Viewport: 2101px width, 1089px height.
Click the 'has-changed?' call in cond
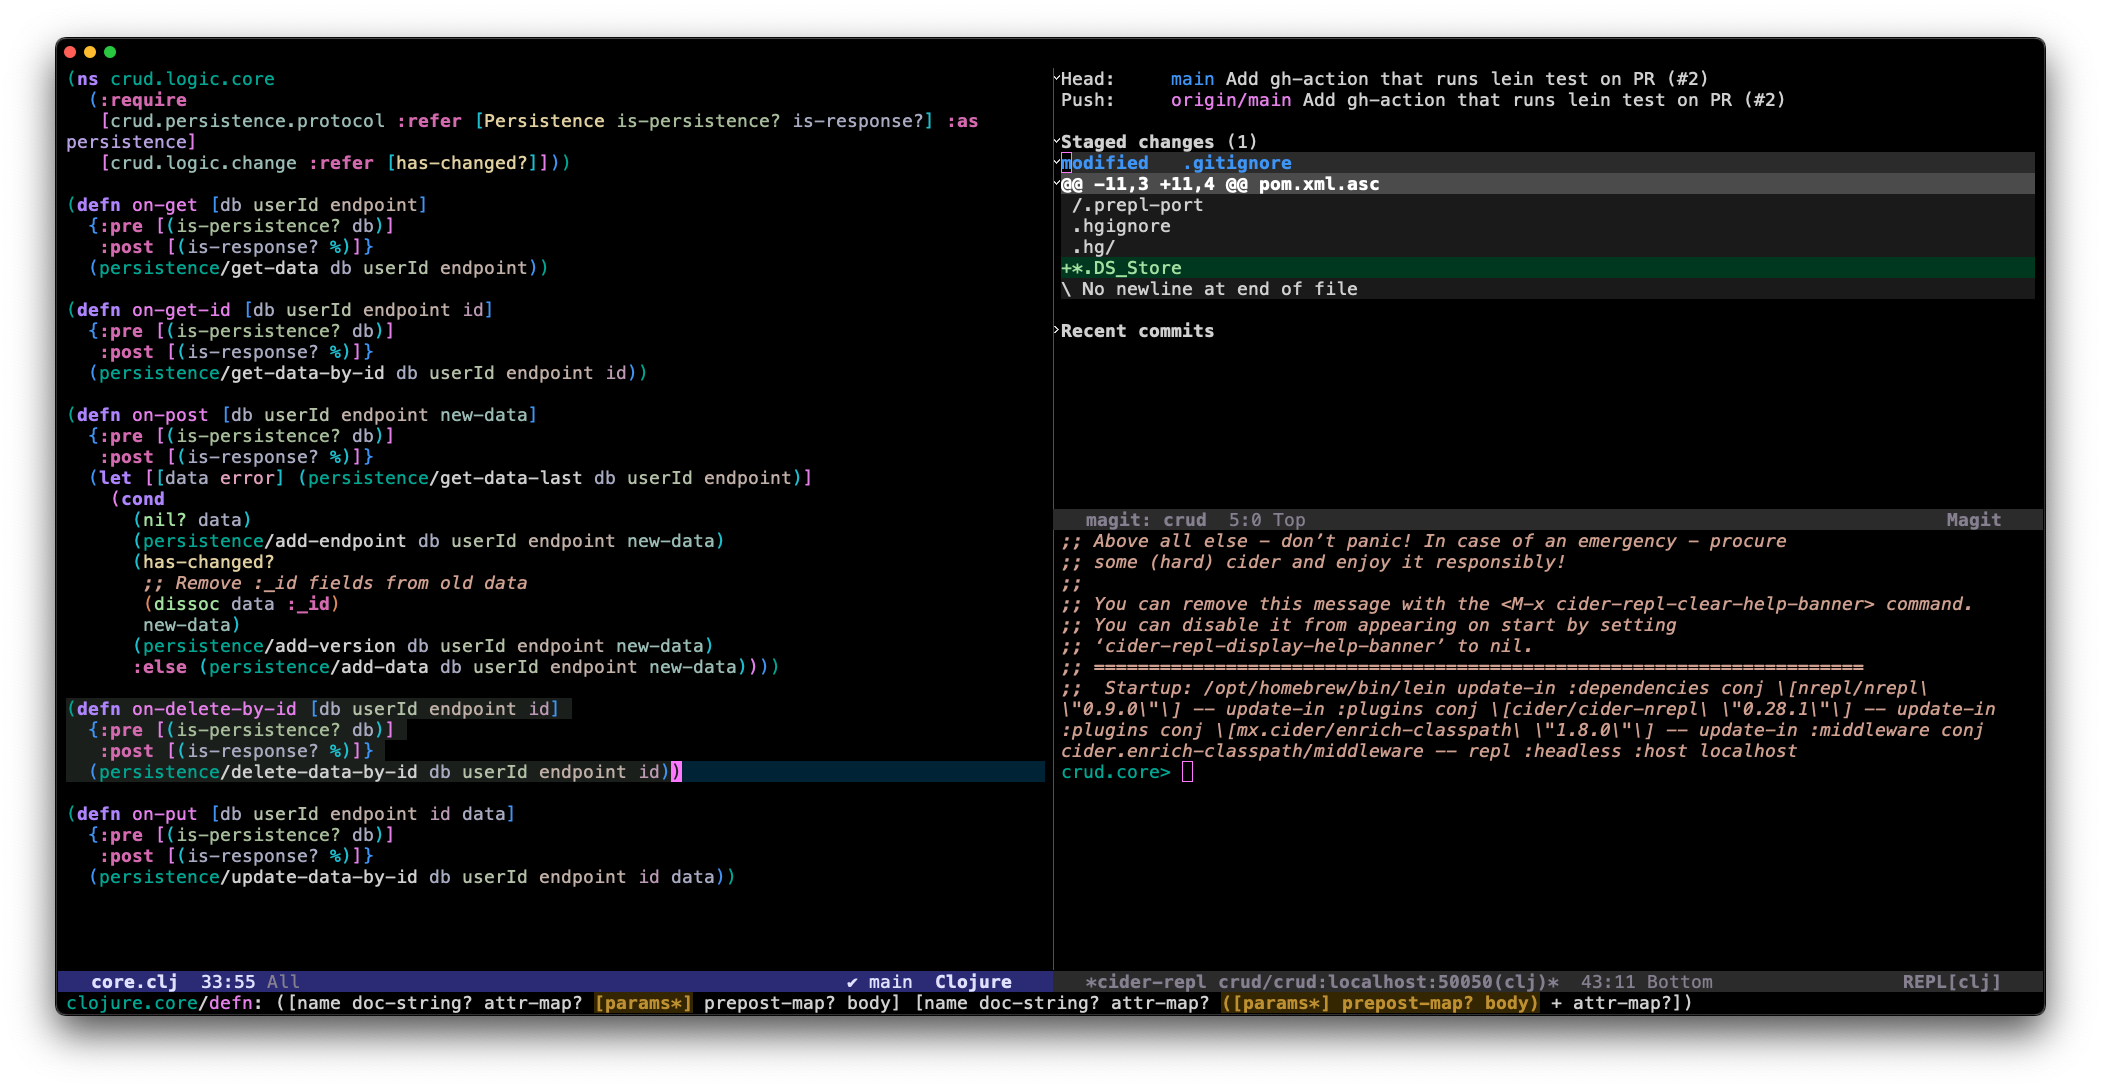[x=209, y=561]
